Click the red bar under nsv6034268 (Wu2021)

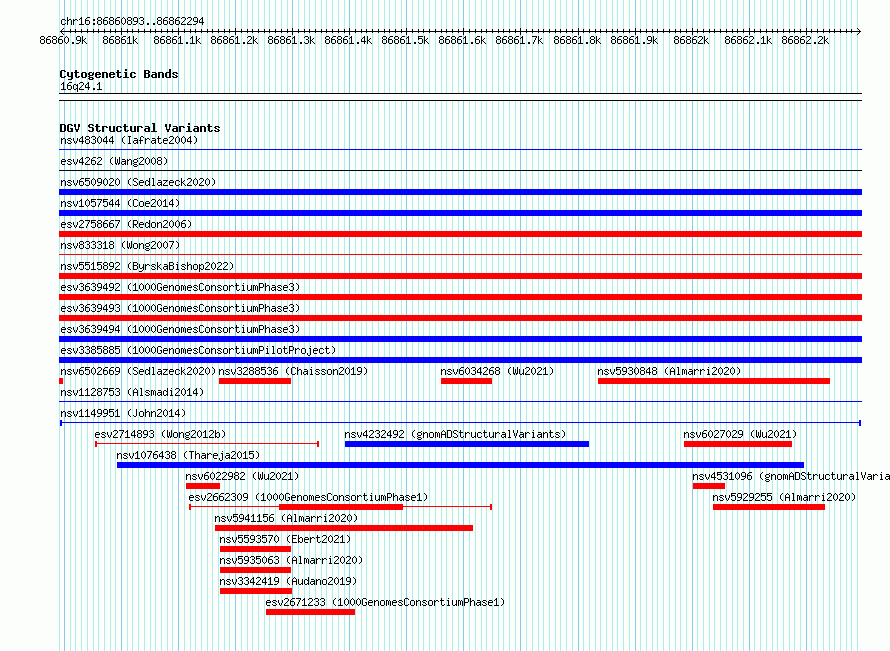click(467, 381)
